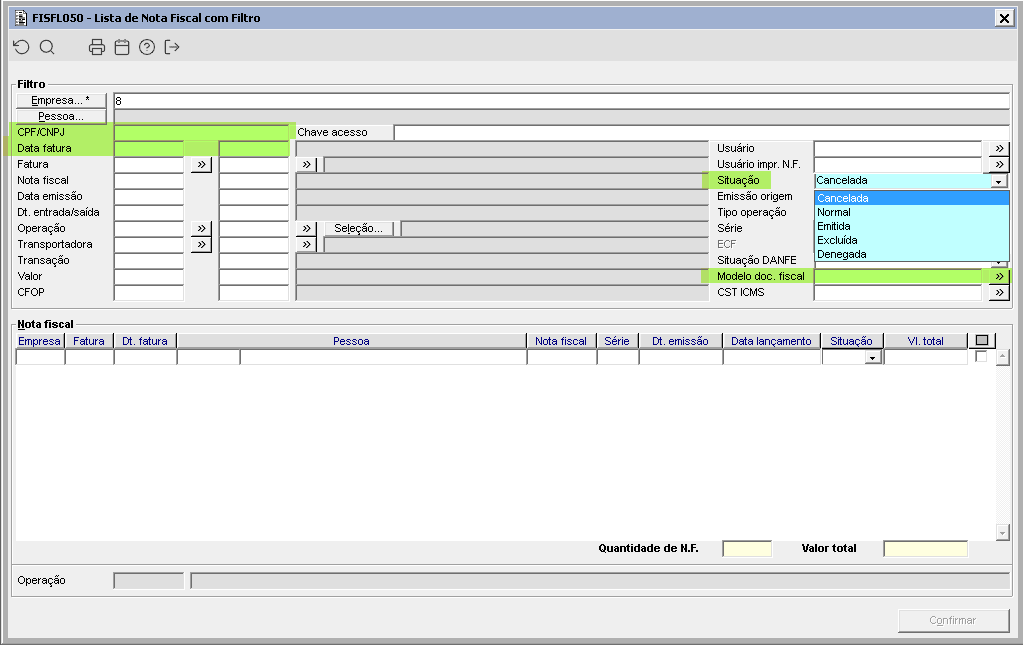Focus the first Nota fiscal filter field
This screenshot has width=1023, height=645.
(149, 181)
